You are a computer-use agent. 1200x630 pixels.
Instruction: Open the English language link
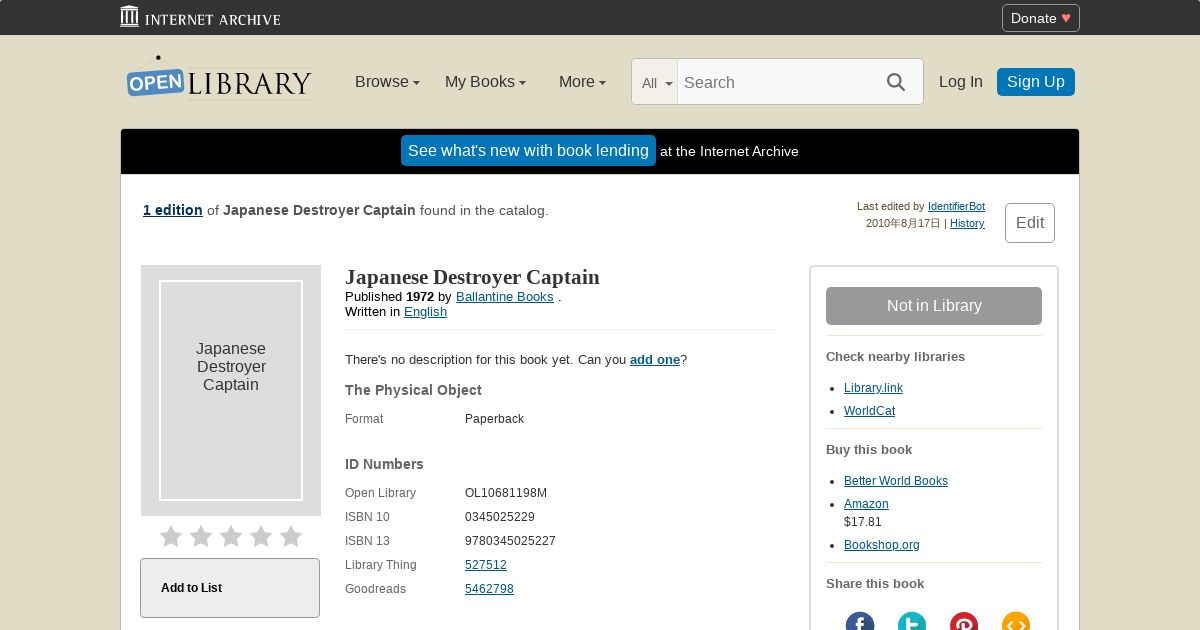point(425,312)
